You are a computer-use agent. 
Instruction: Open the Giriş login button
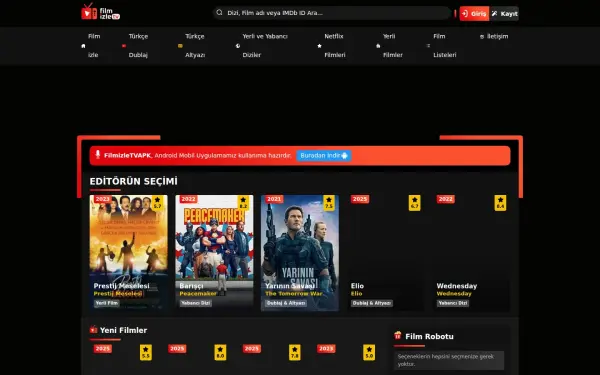tap(474, 14)
